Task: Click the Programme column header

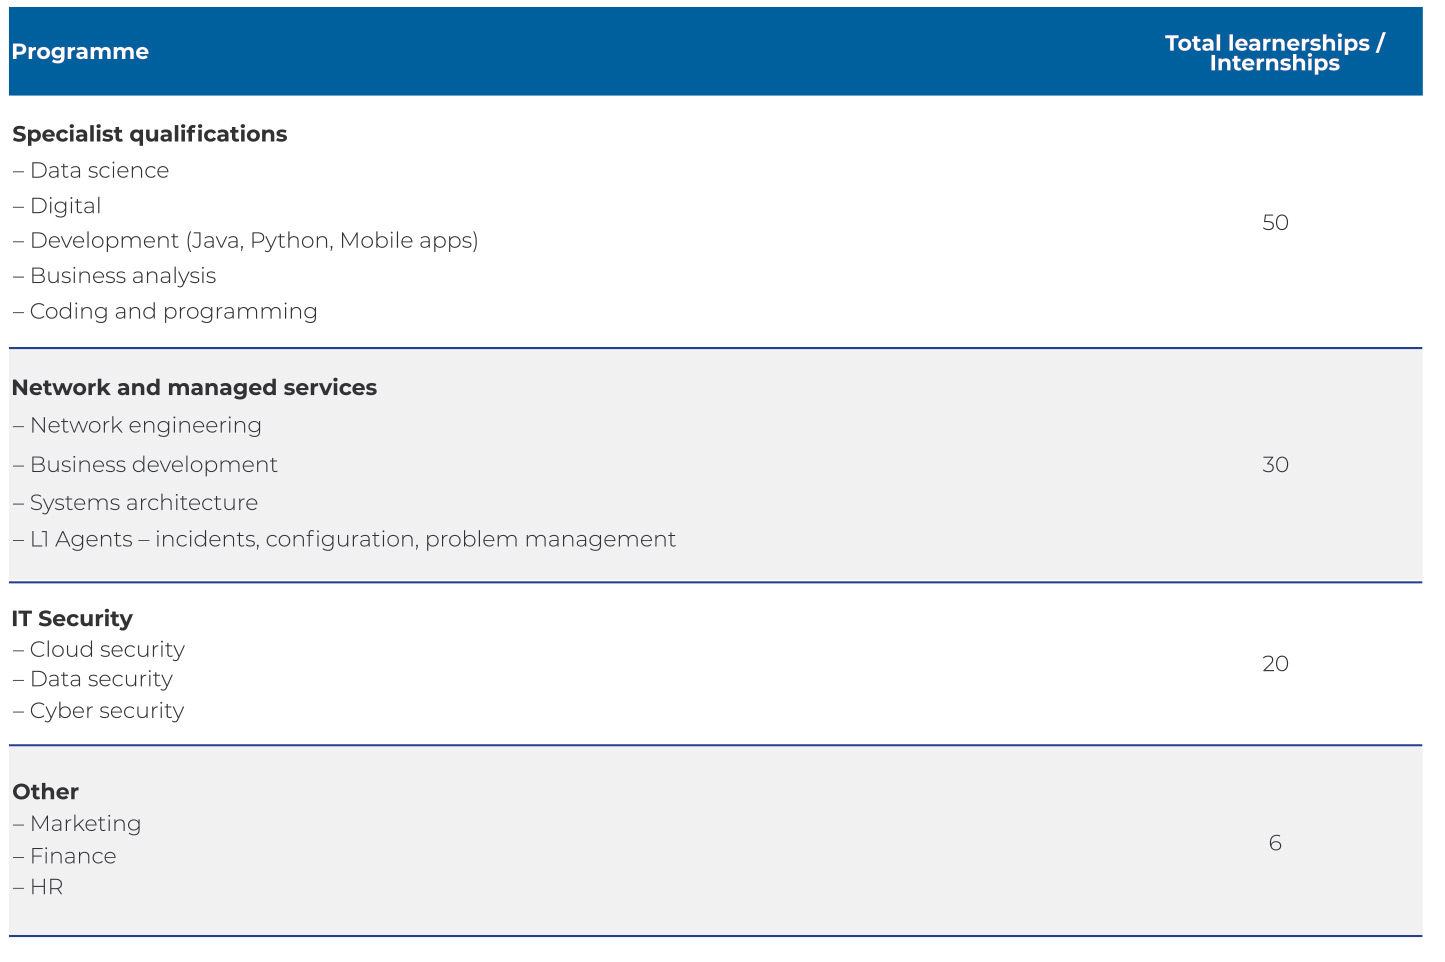Action: click(80, 52)
